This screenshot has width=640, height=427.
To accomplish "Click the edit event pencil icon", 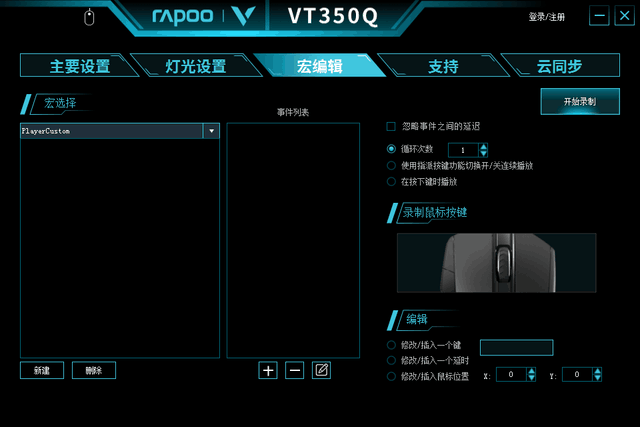I will coord(321,370).
